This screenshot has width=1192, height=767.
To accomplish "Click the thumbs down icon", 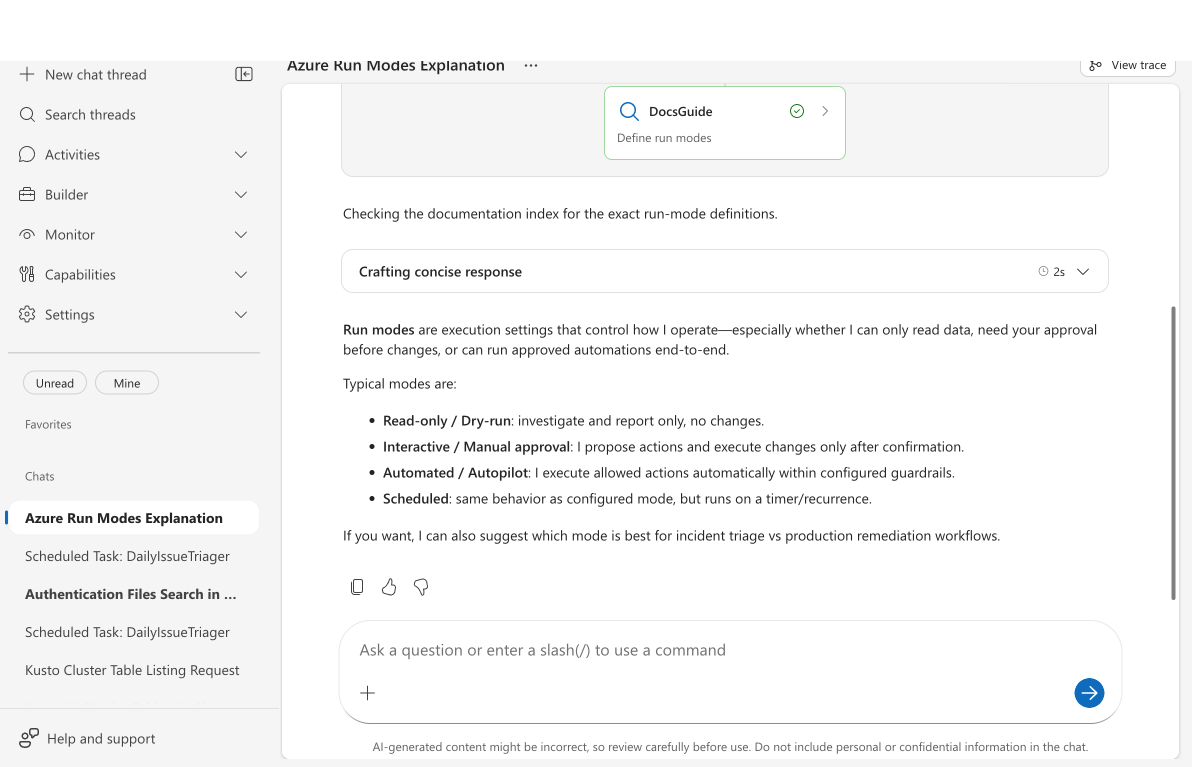I will 421,587.
